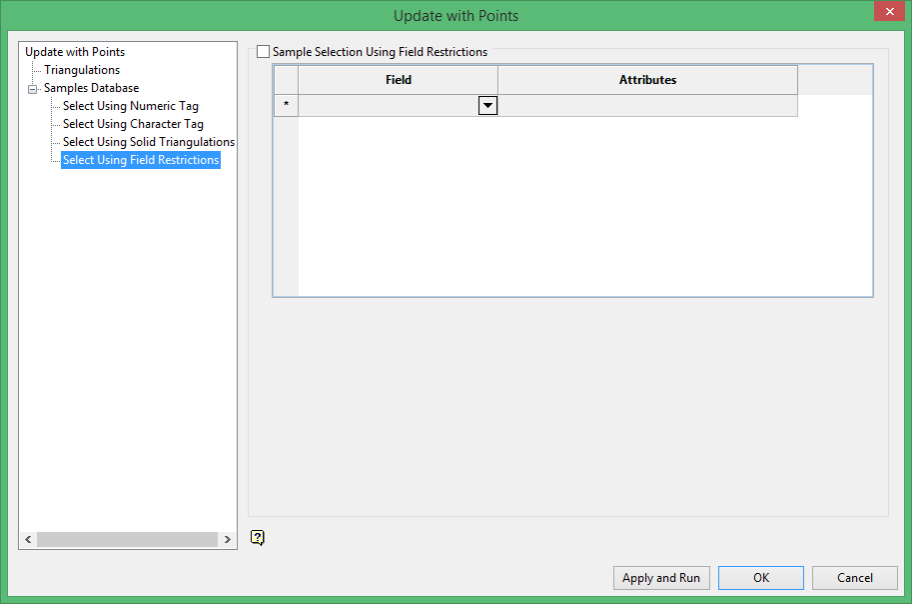Open the help icon below the panel
Image resolution: width=912 pixels, height=604 pixels.
[257, 538]
